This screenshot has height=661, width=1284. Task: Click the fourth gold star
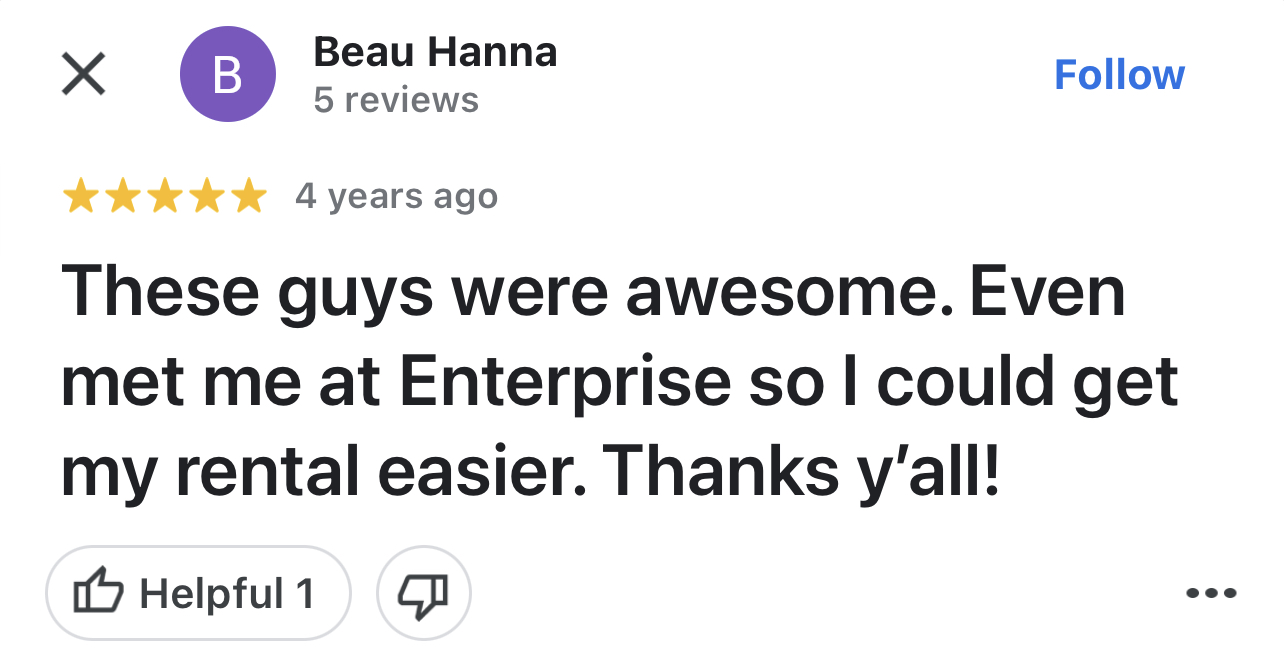point(207,197)
